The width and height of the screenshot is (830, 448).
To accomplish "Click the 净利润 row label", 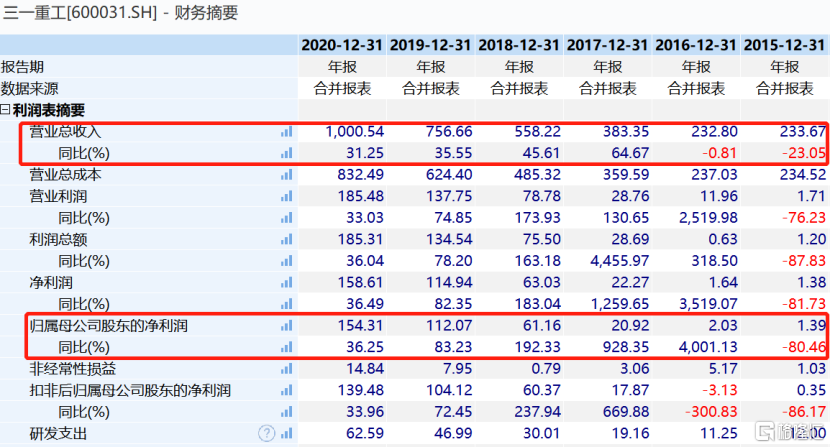I will pos(51,283).
